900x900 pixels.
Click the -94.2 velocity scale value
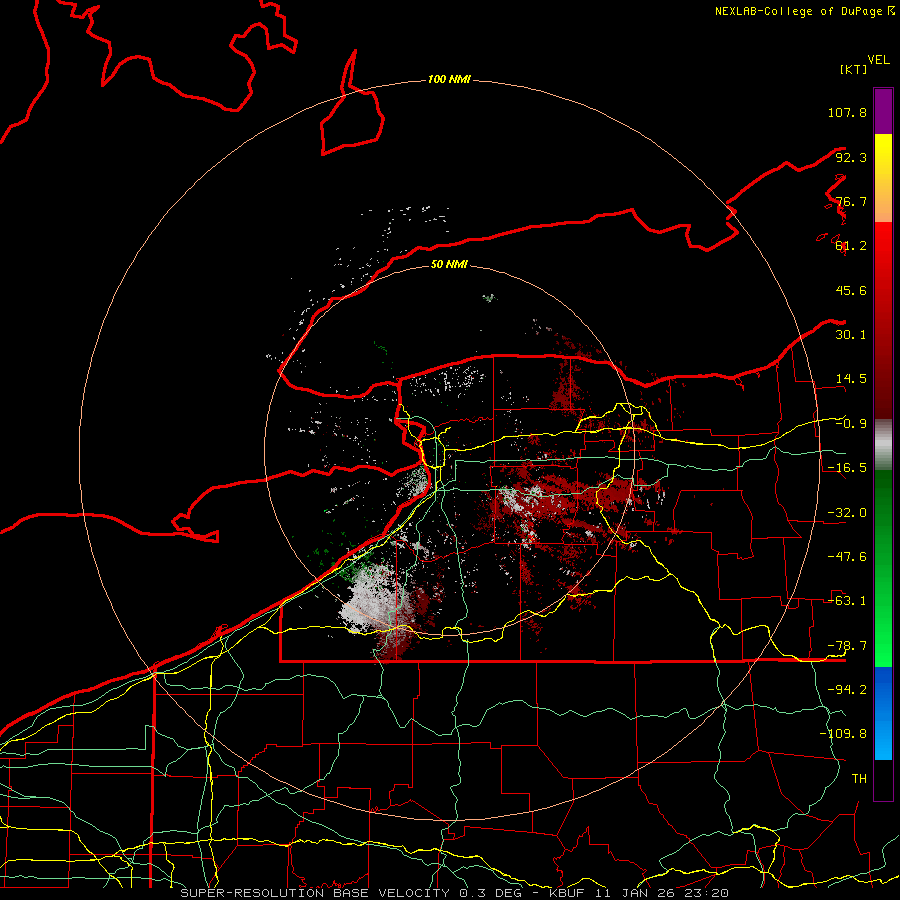coord(847,689)
